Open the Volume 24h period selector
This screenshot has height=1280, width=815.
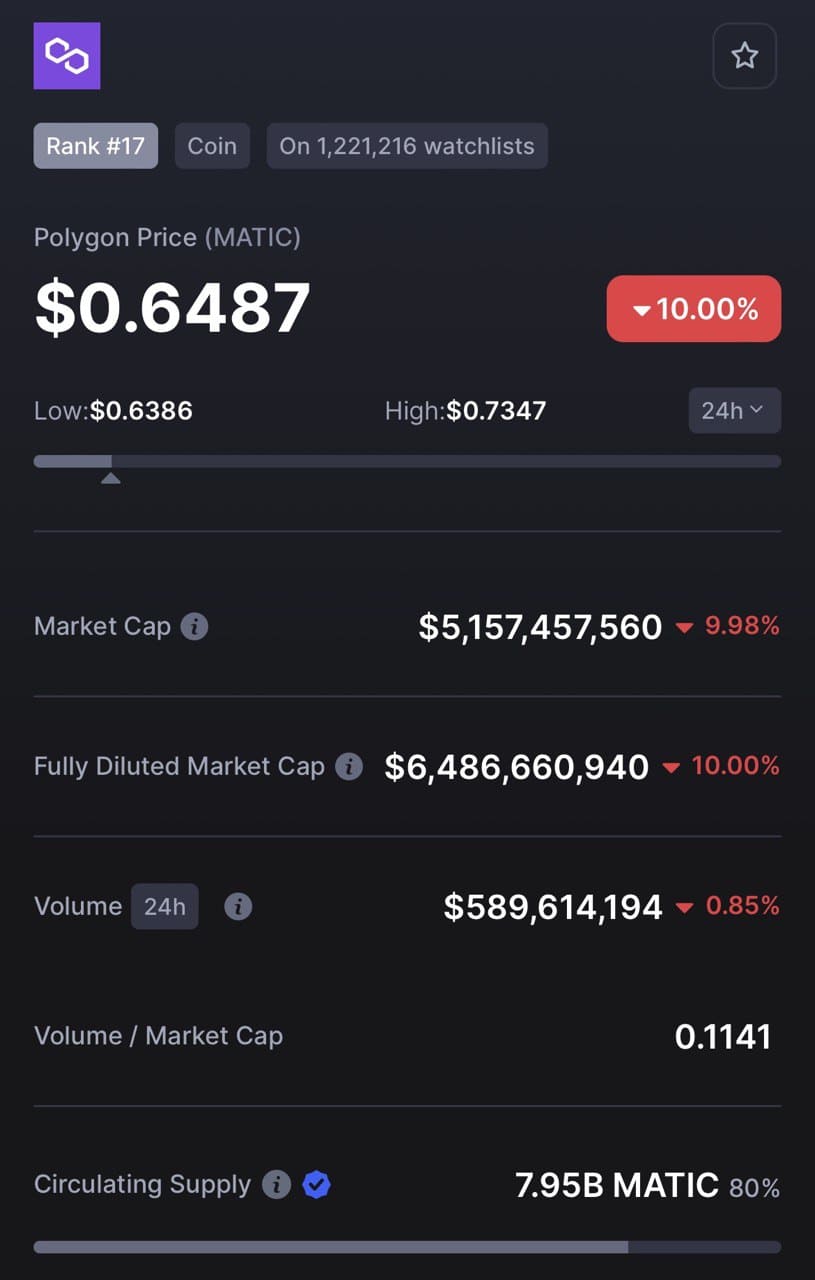point(165,907)
